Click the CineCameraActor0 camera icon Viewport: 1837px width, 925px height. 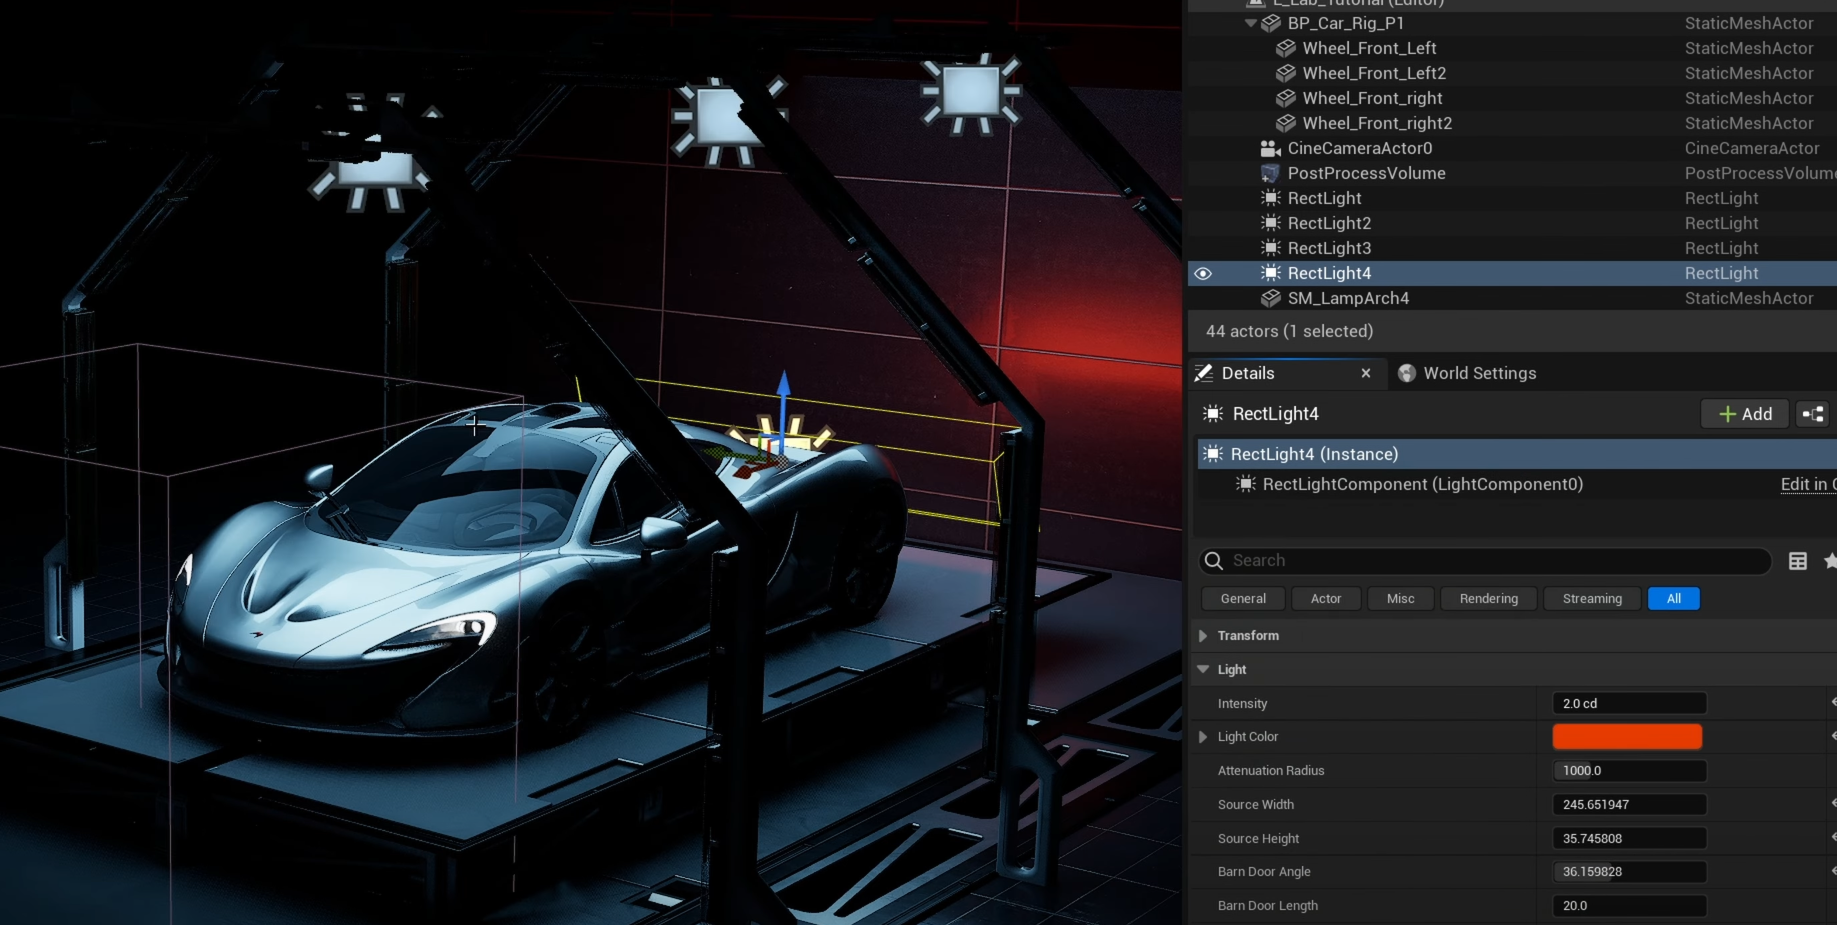[x=1270, y=148]
